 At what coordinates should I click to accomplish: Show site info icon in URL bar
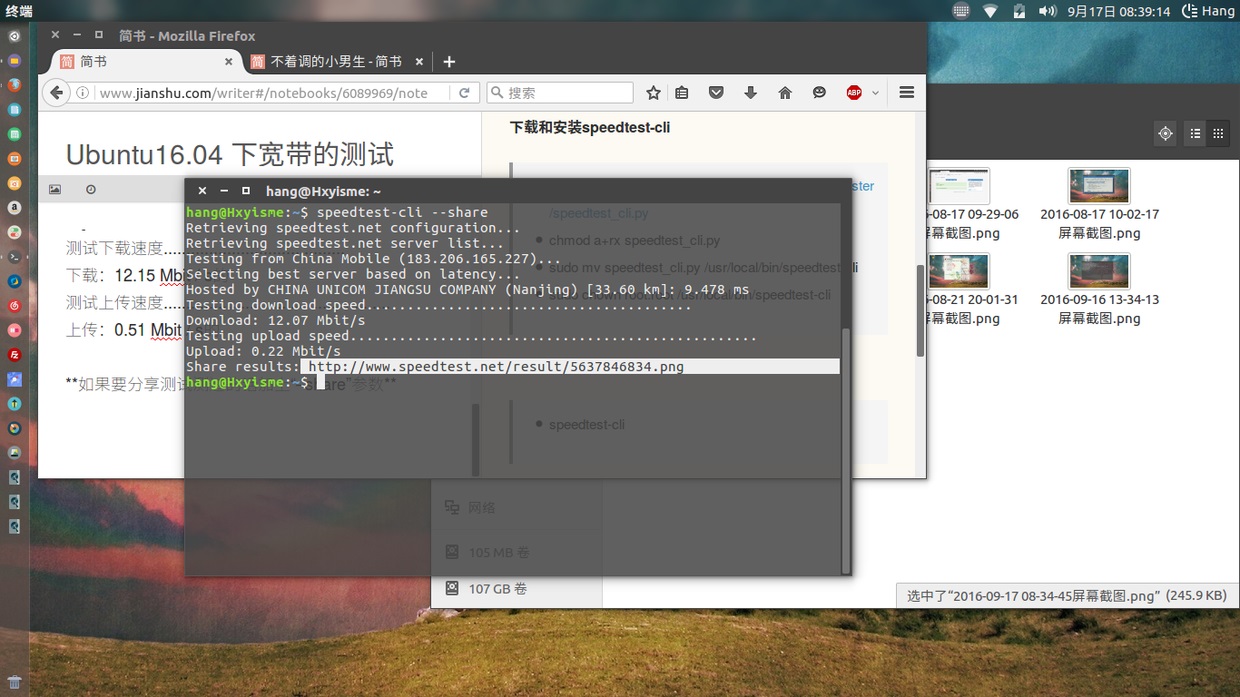83,93
